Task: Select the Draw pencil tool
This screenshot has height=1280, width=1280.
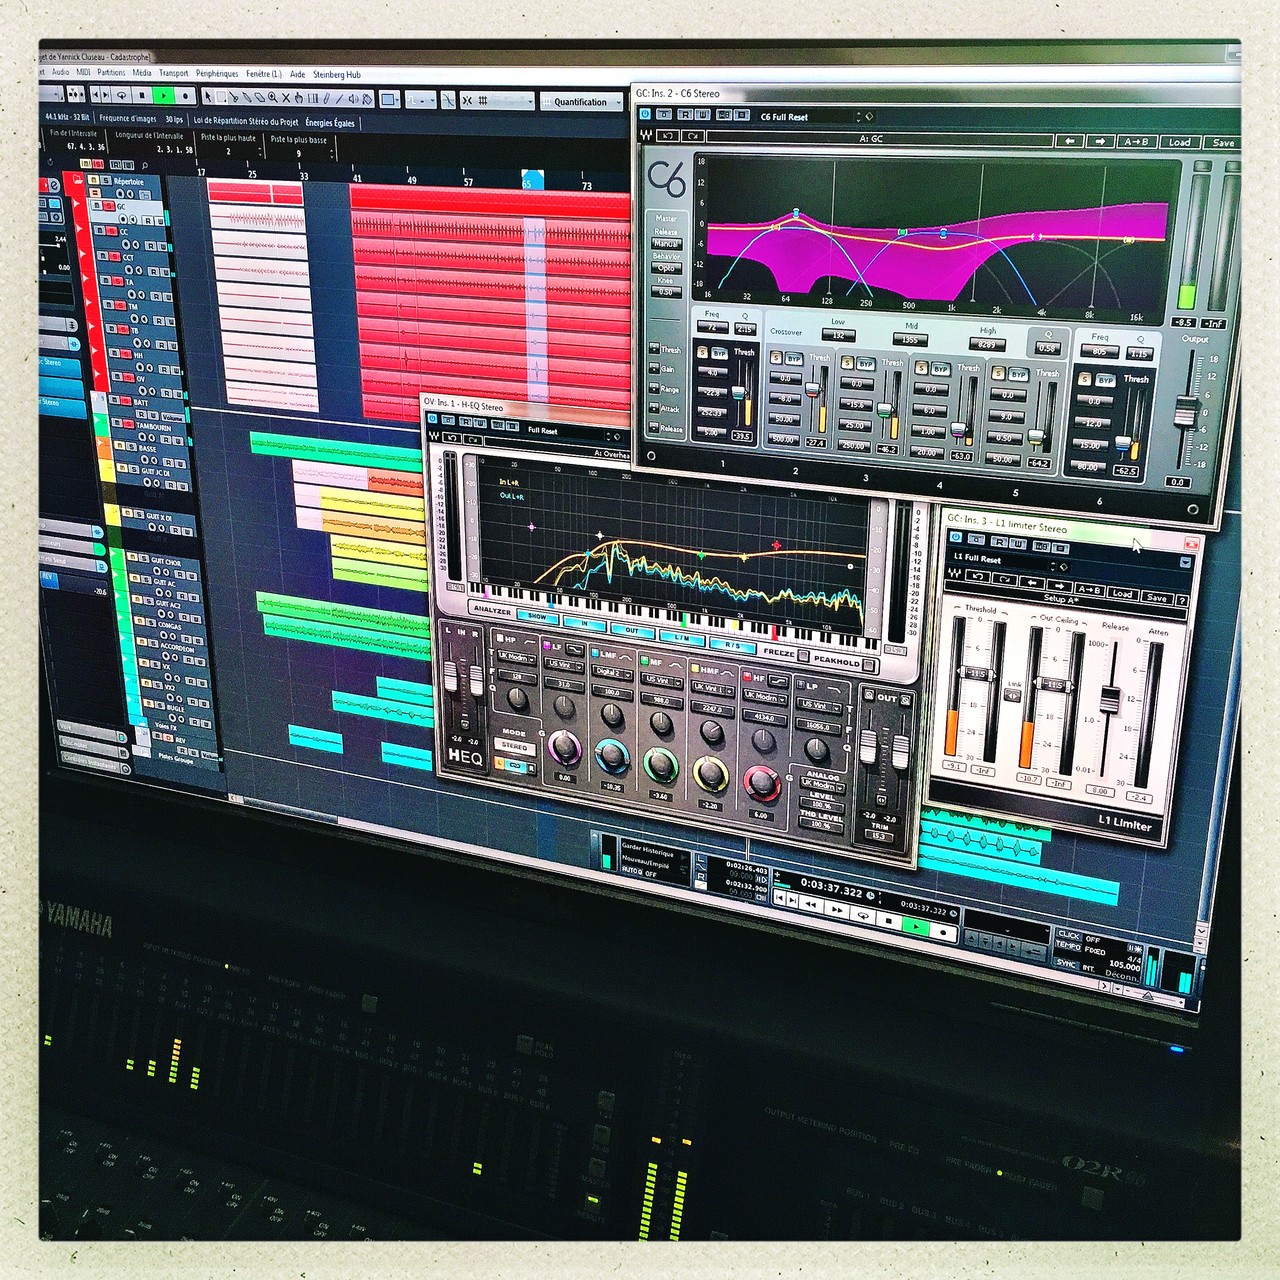Action: point(327,99)
